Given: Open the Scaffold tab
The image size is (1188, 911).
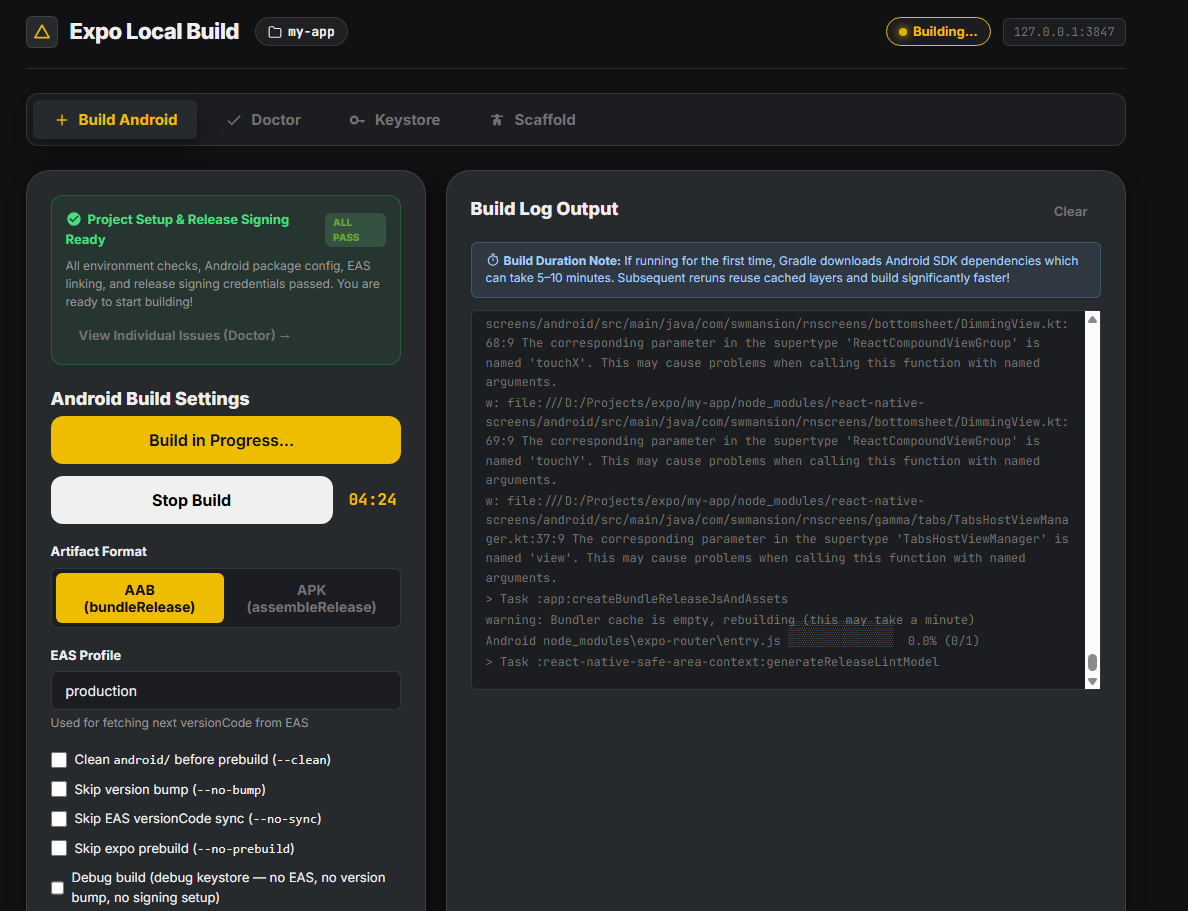Looking at the screenshot, I should [533, 120].
